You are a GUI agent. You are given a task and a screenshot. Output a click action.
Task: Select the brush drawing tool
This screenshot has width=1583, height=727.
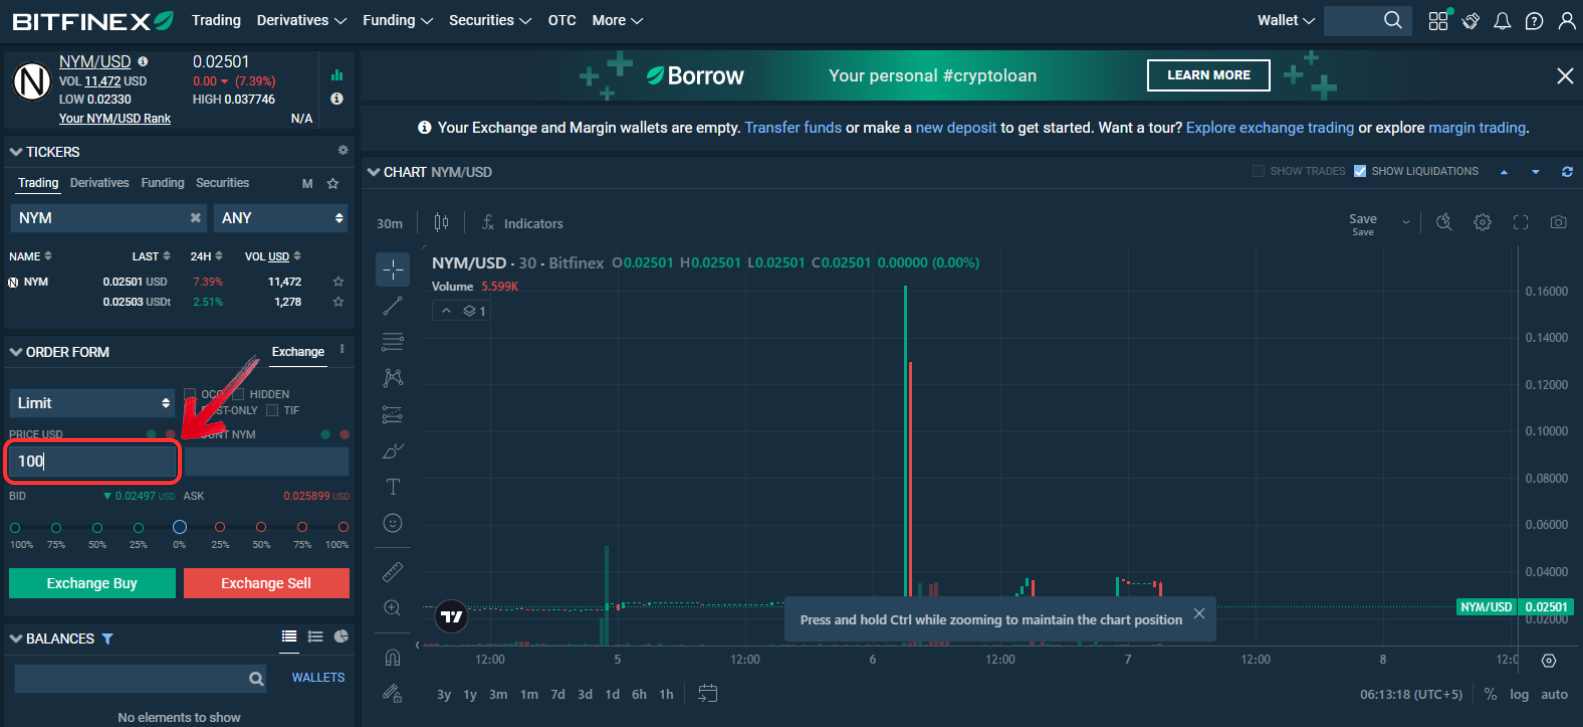click(x=393, y=451)
